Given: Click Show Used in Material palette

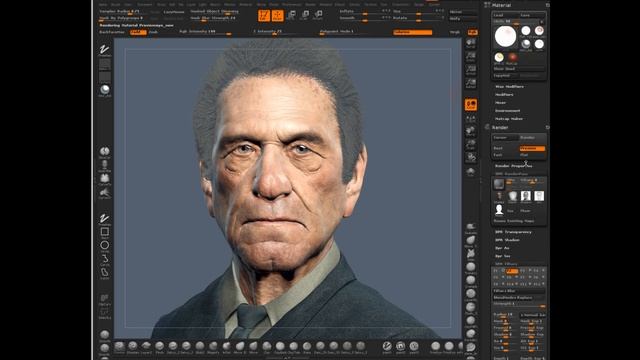Looking at the screenshot, I should (519, 69).
